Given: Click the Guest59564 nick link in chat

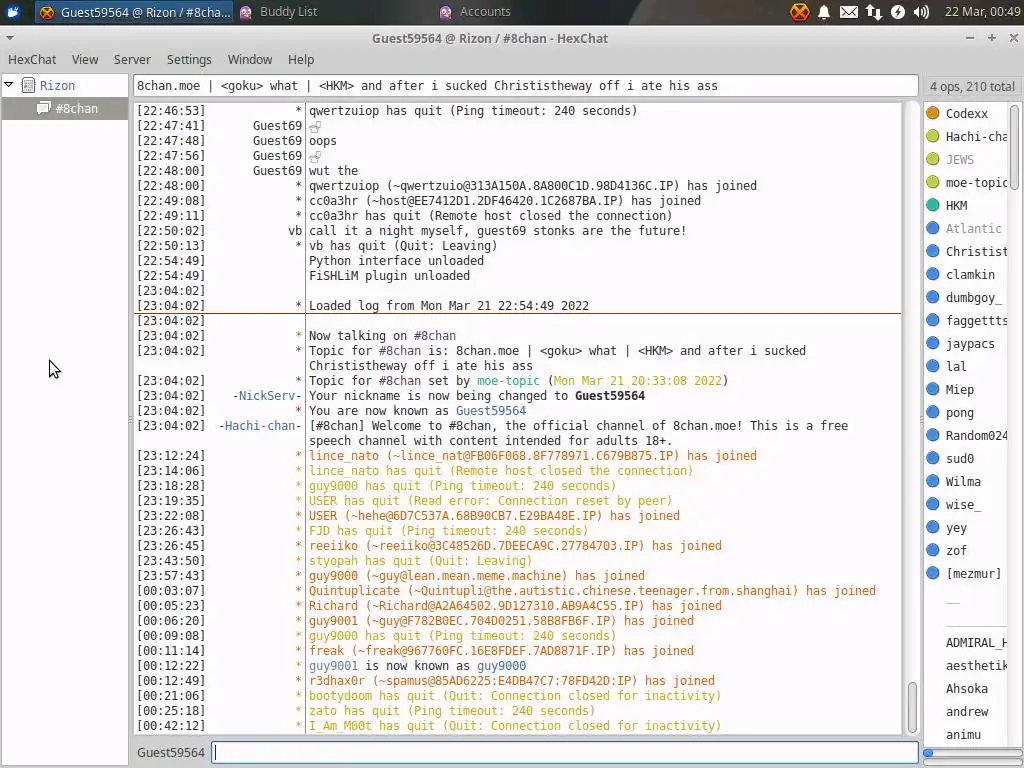Looking at the screenshot, I should tap(490, 411).
